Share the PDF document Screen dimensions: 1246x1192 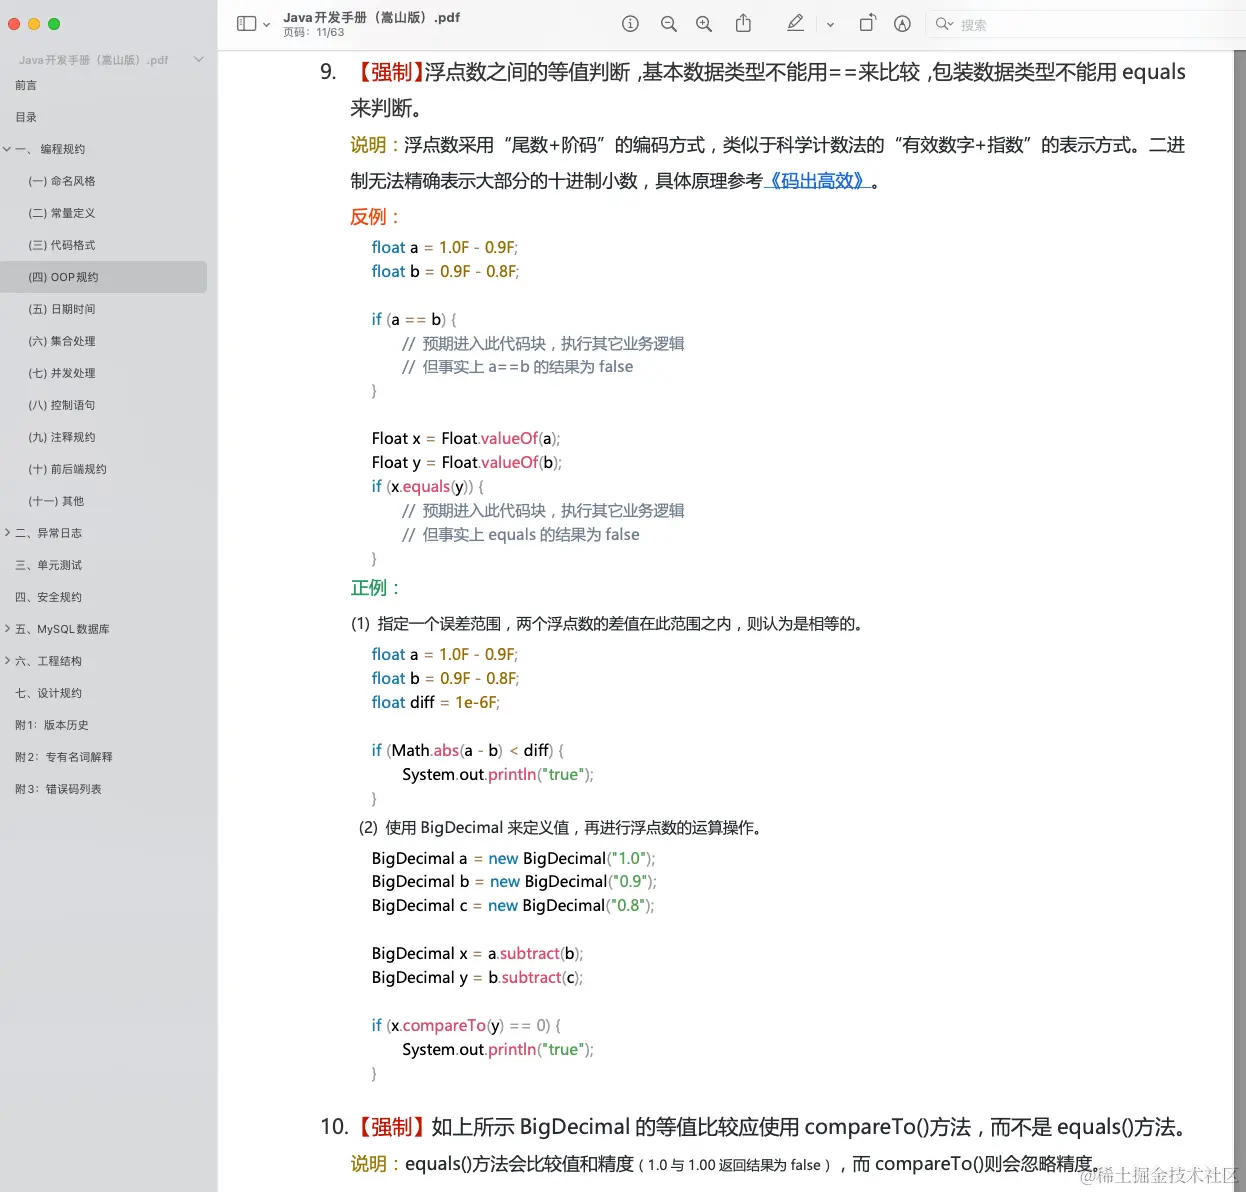741,23
